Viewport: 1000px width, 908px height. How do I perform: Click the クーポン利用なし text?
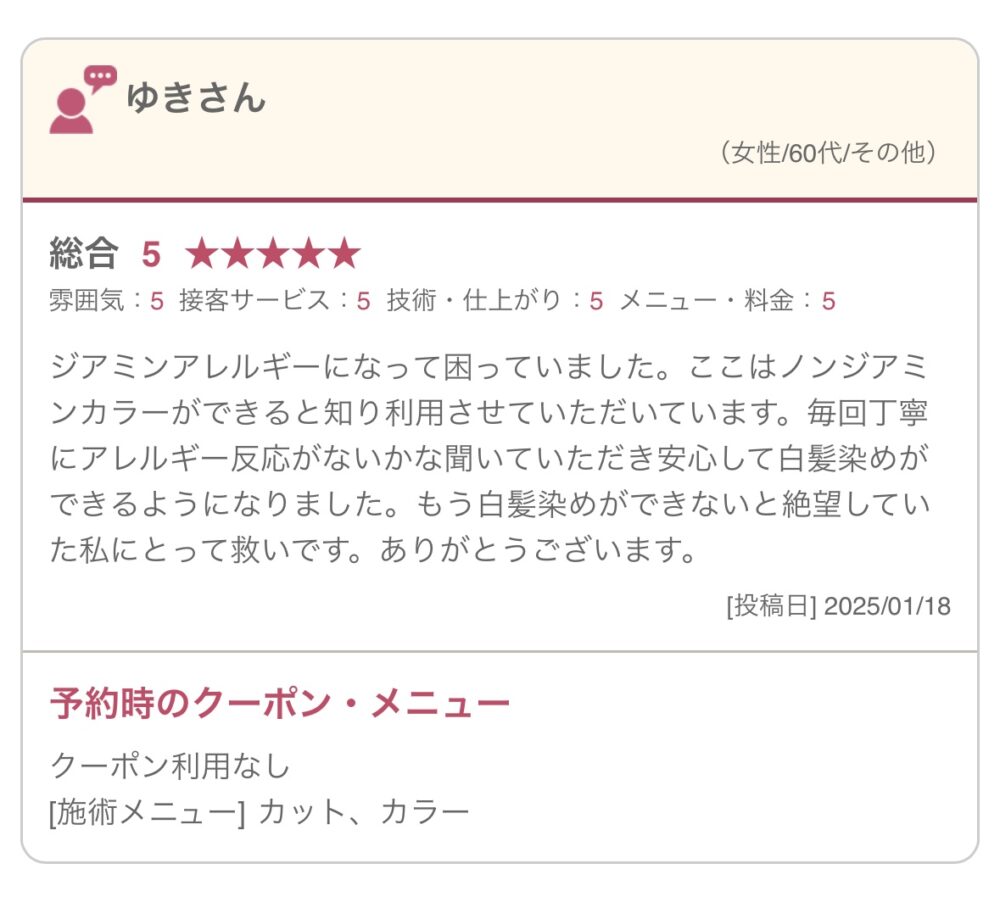click(x=170, y=766)
